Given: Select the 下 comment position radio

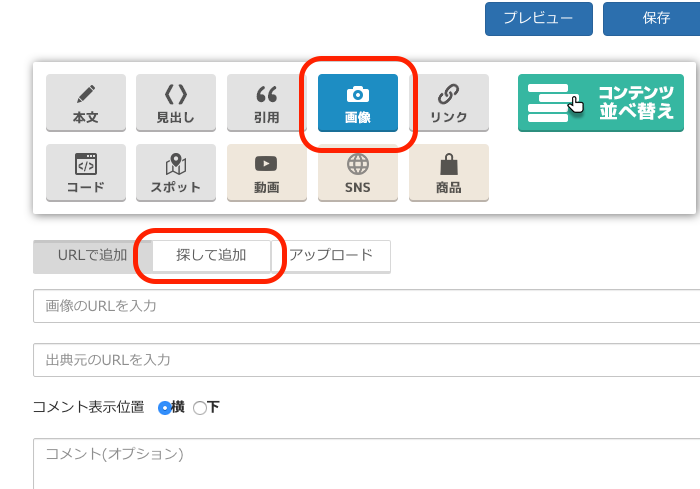Looking at the screenshot, I should [200, 408].
